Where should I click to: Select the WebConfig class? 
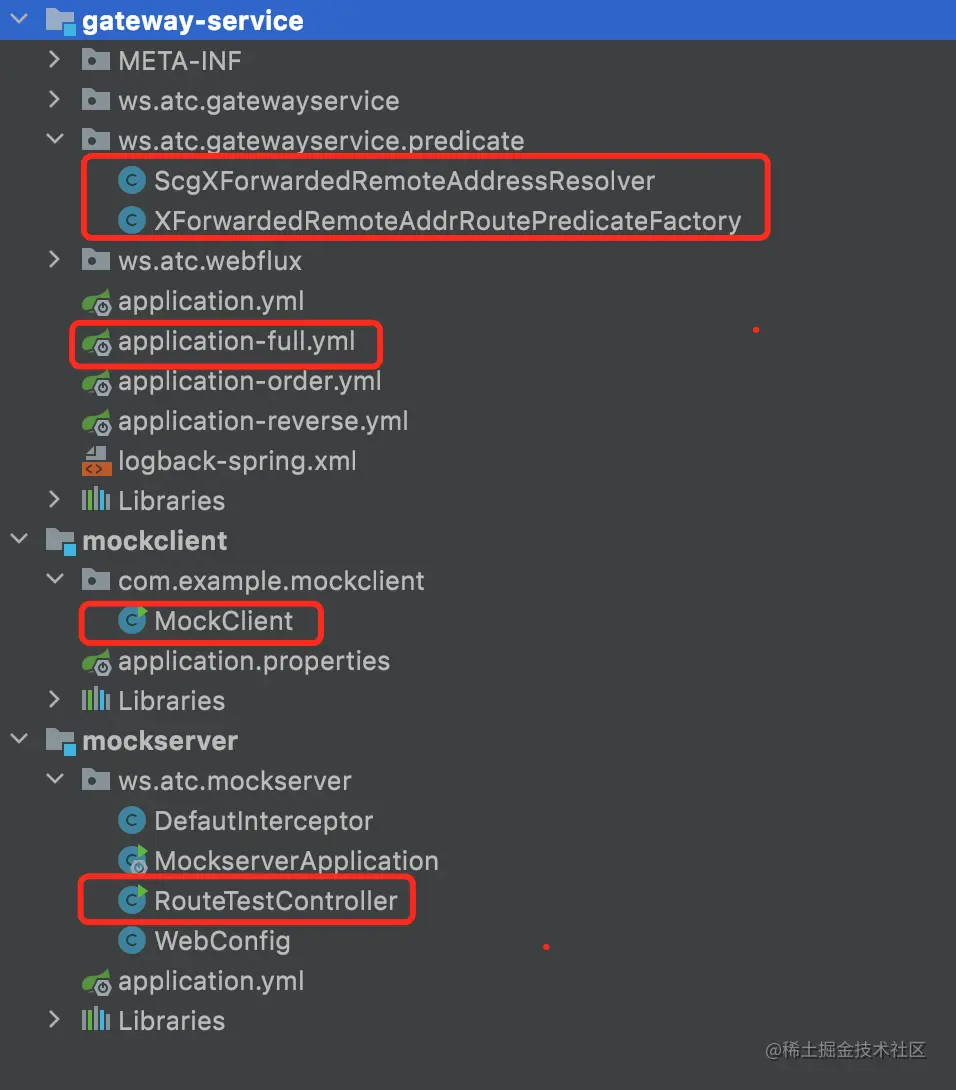pyautogui.click(x=222, y=941)
